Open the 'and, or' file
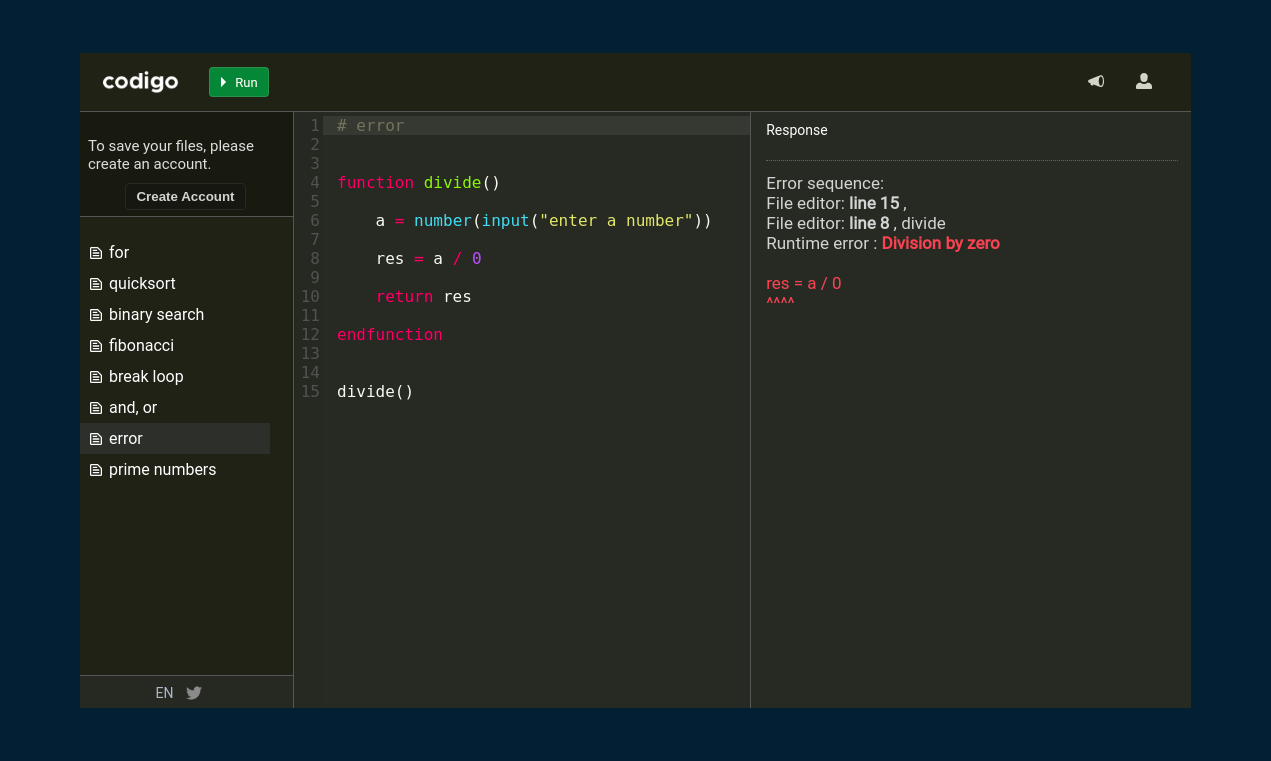 click(175, 407)
